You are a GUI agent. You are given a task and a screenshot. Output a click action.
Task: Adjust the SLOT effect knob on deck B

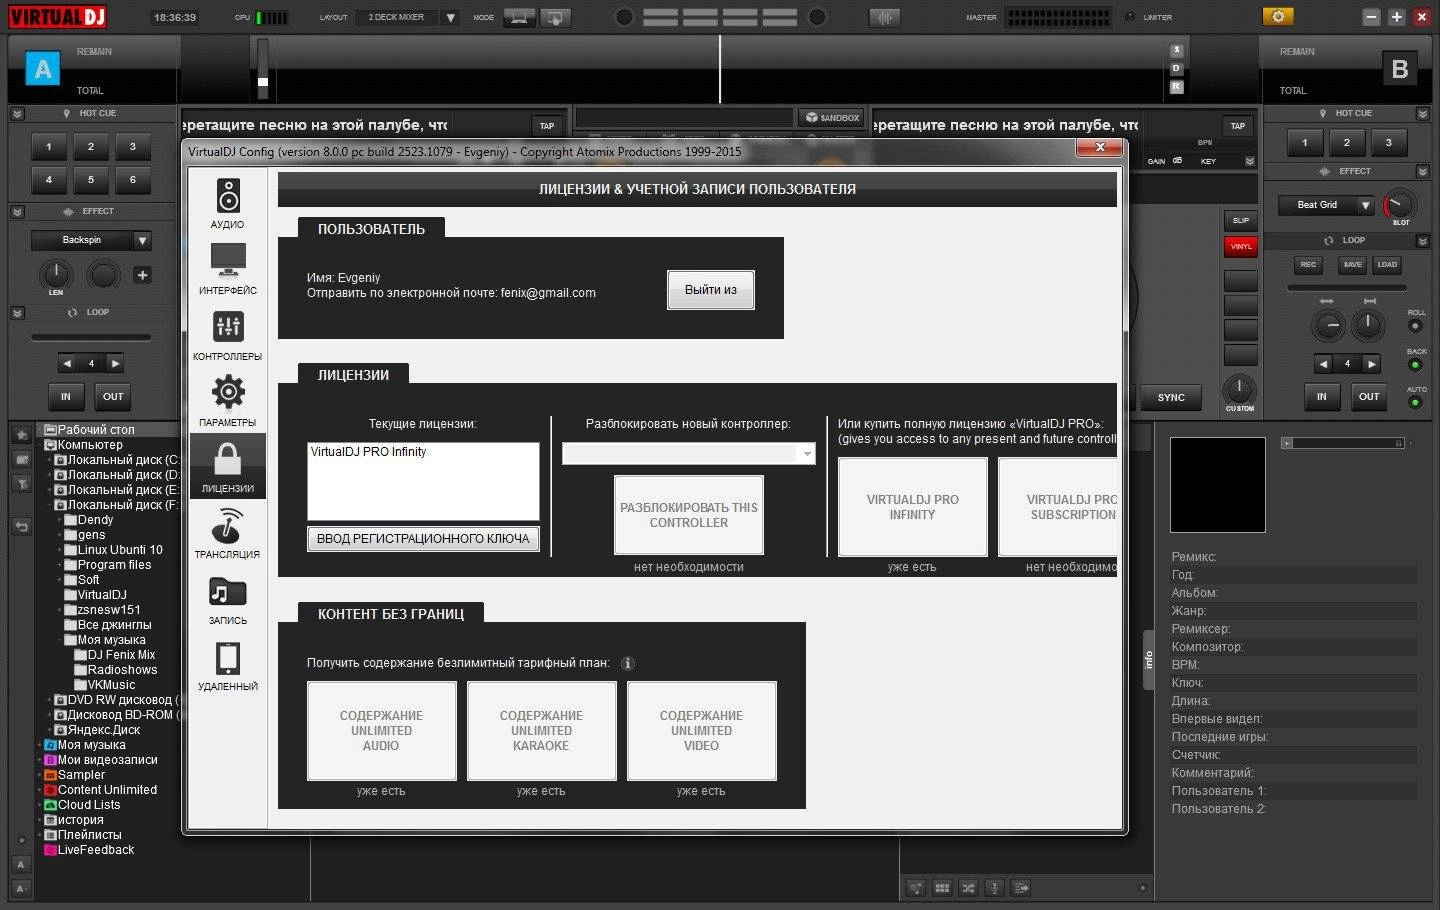[1400, 204]
